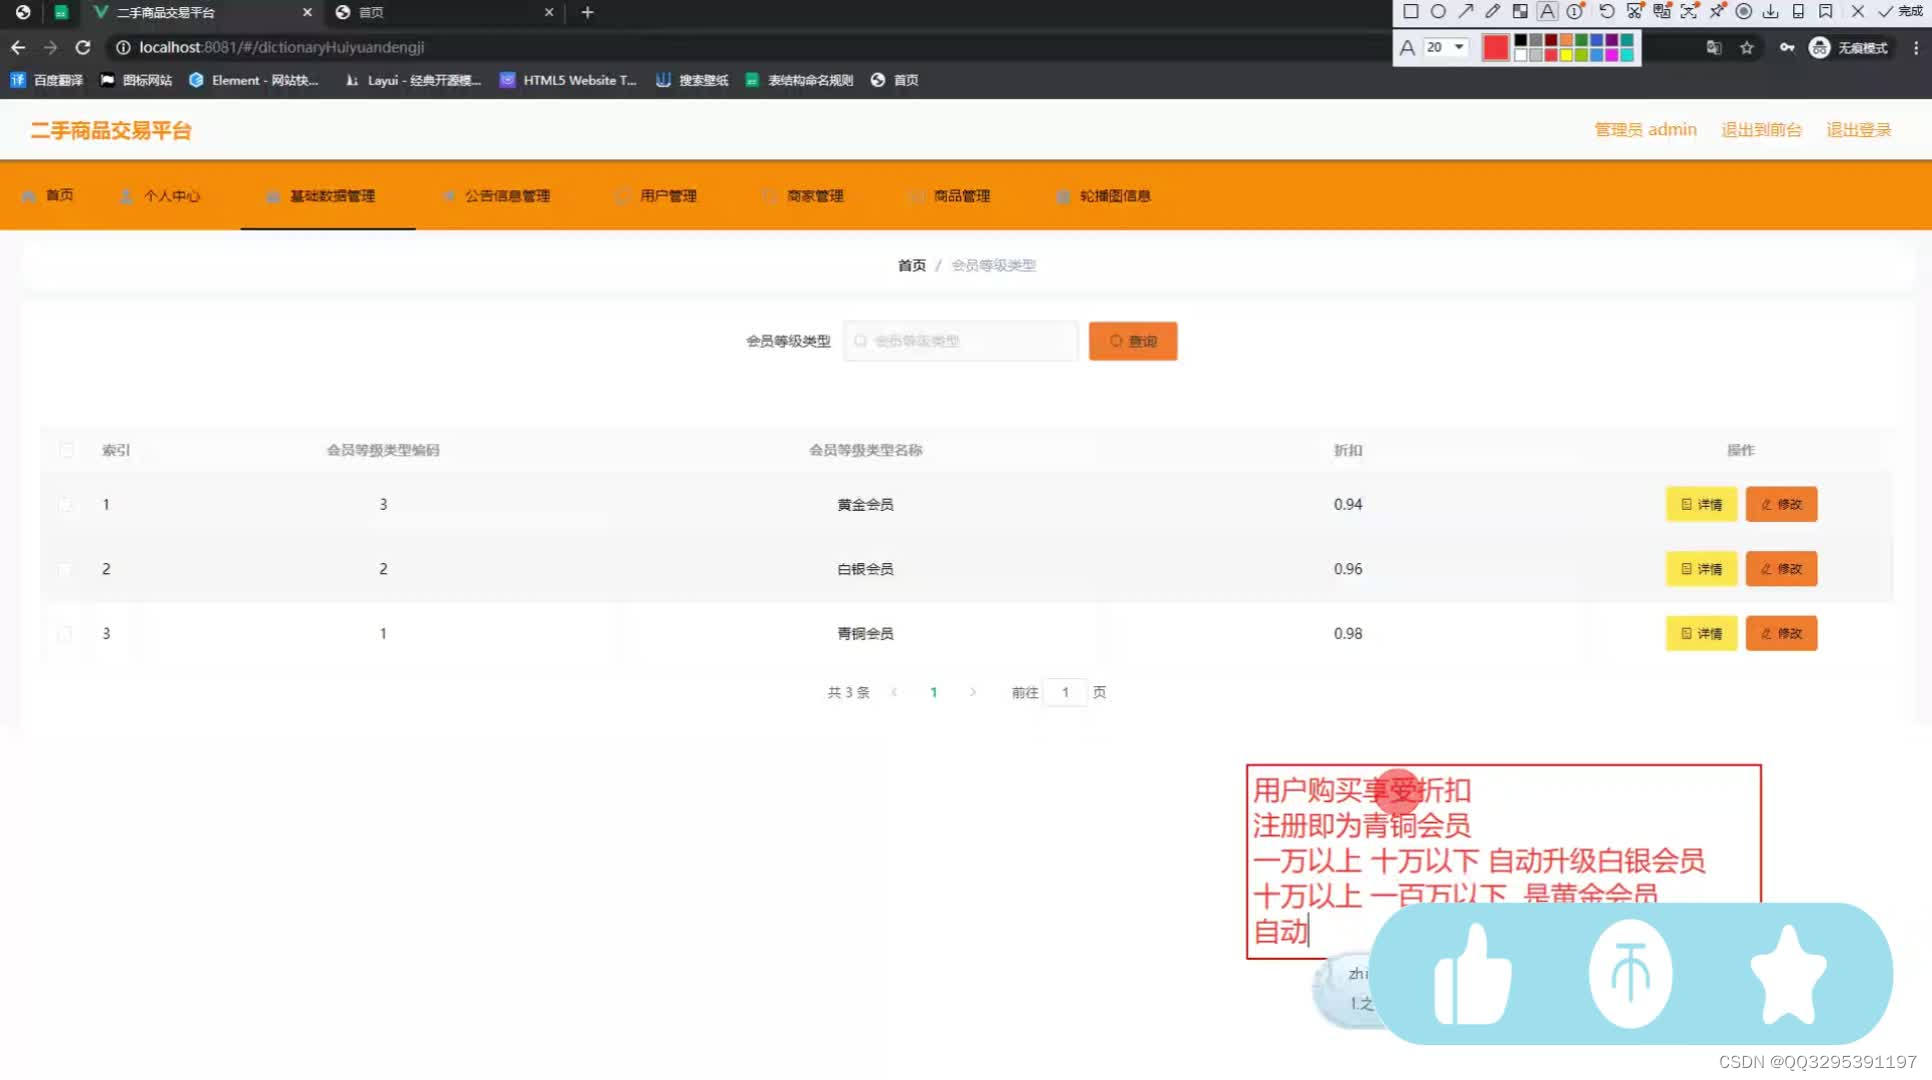Click 完成 to finish the screenshot
Viewport: 1932px width, 1080px height.
coord(1900,12)
